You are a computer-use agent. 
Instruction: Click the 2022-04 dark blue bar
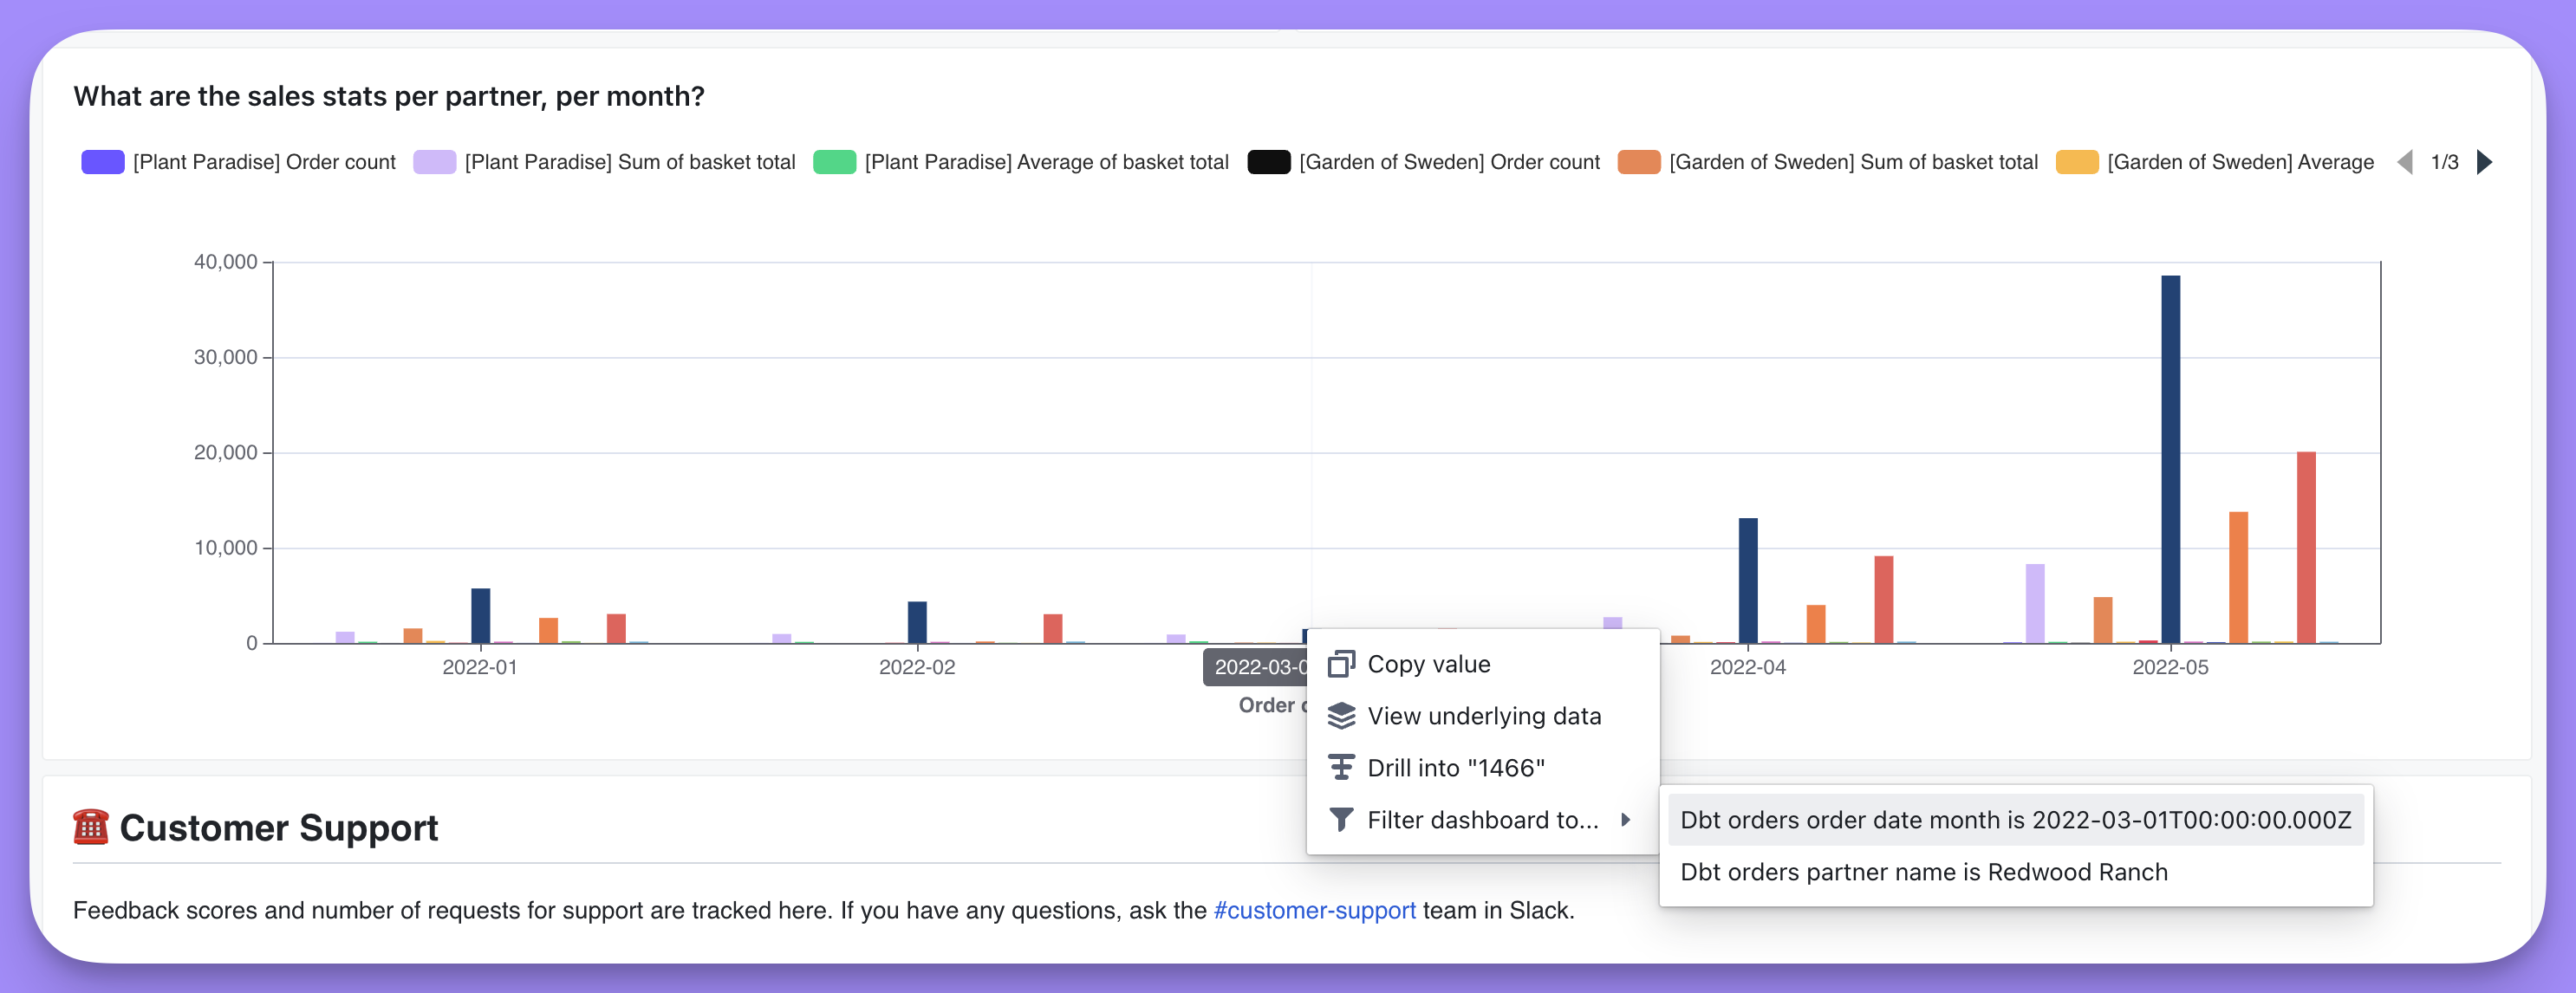click(1748, 580)
